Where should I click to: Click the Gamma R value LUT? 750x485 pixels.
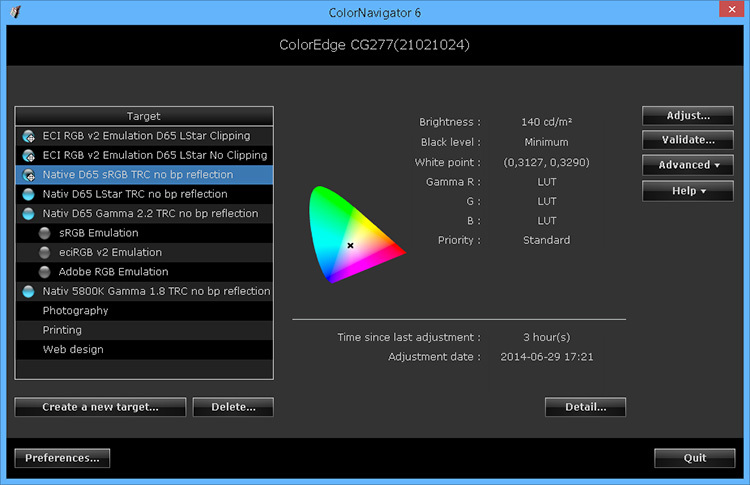point(547,182)
